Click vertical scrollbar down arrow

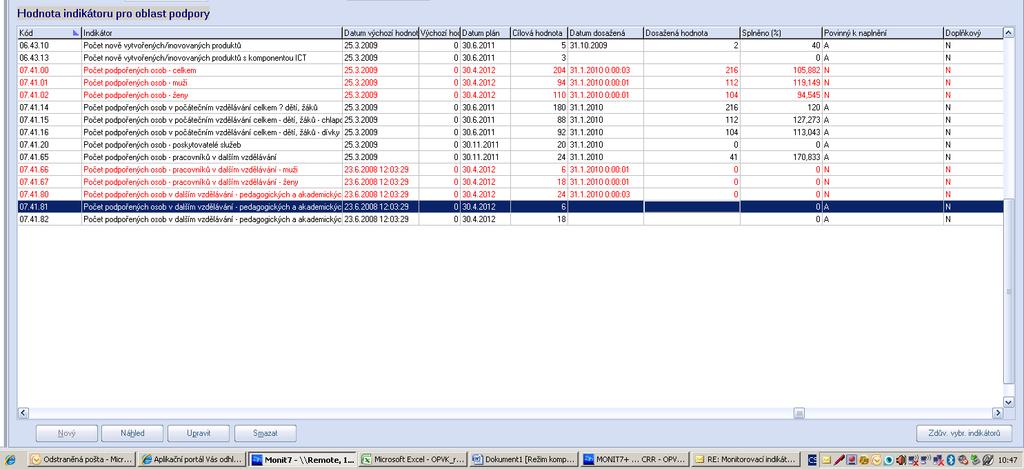click(1008, 402)
